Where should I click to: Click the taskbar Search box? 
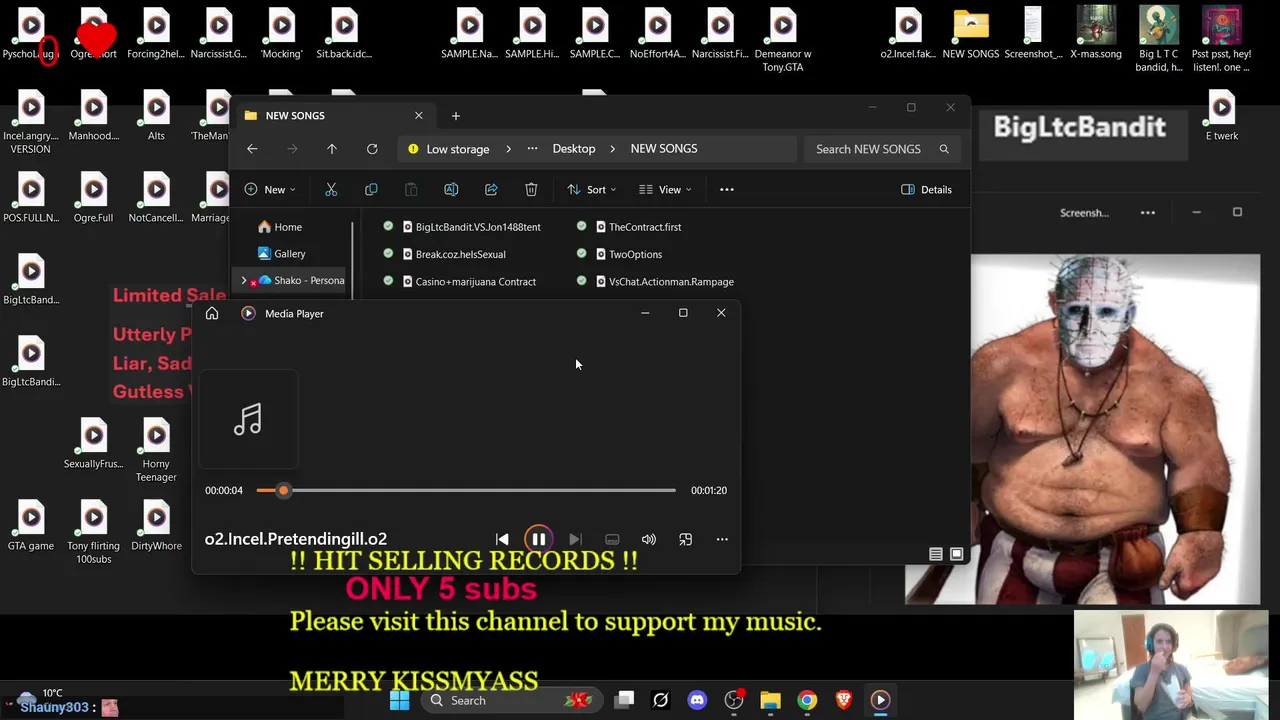(x=510, y=700)
